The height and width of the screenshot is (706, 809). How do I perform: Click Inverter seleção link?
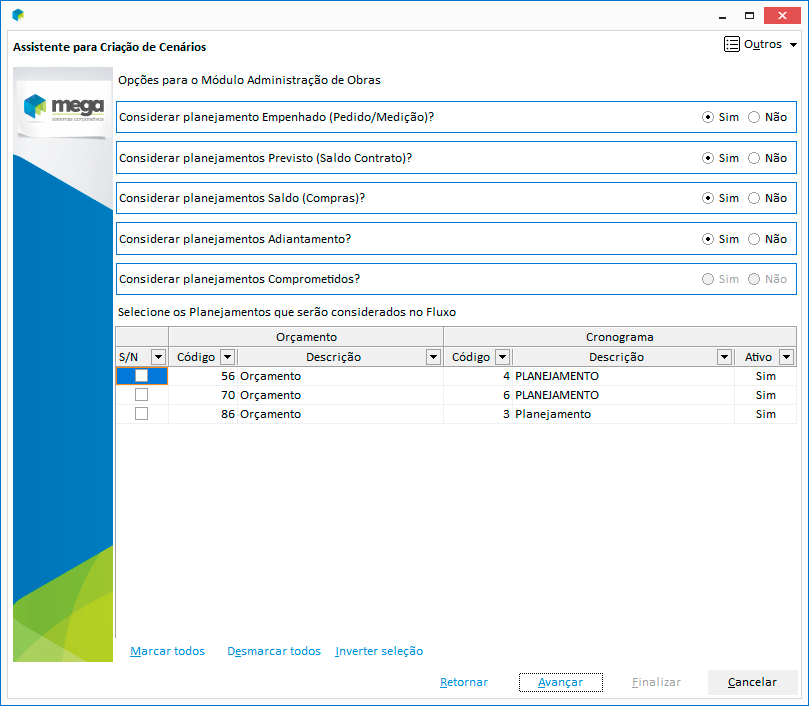[x=379, y=651]
